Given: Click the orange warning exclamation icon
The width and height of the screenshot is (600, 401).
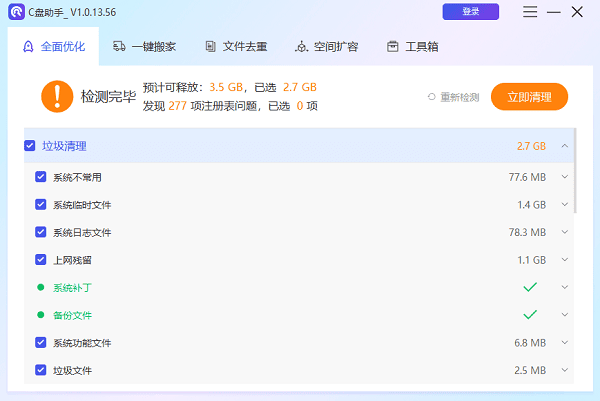Looking at the screenshot, I should tap(57, 96).
